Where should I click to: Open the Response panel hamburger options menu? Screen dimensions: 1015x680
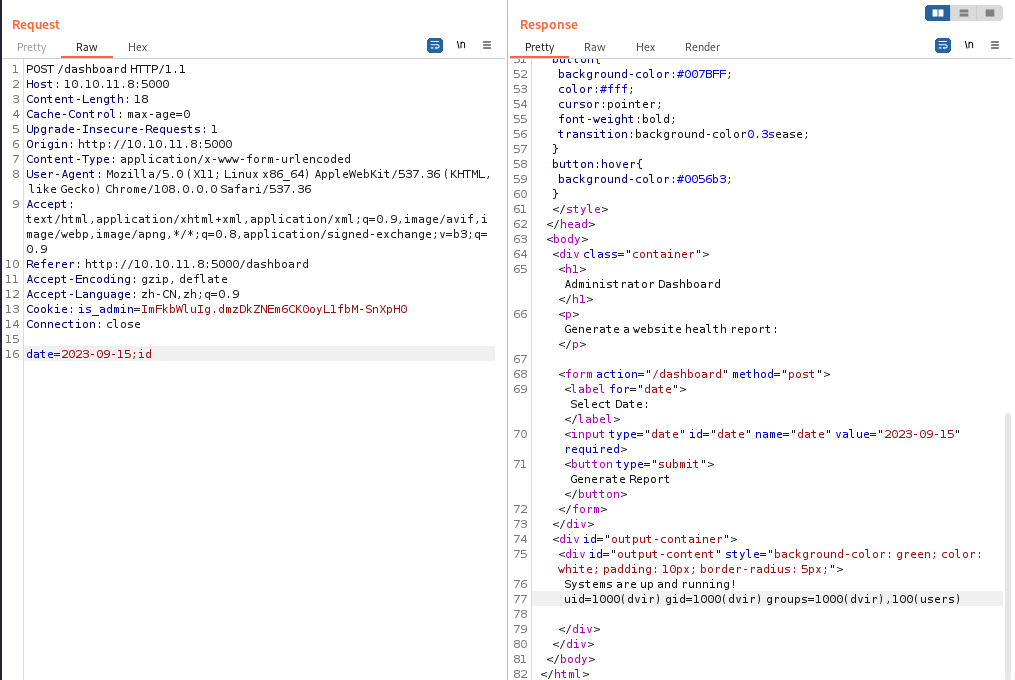(x=995, y=45)
